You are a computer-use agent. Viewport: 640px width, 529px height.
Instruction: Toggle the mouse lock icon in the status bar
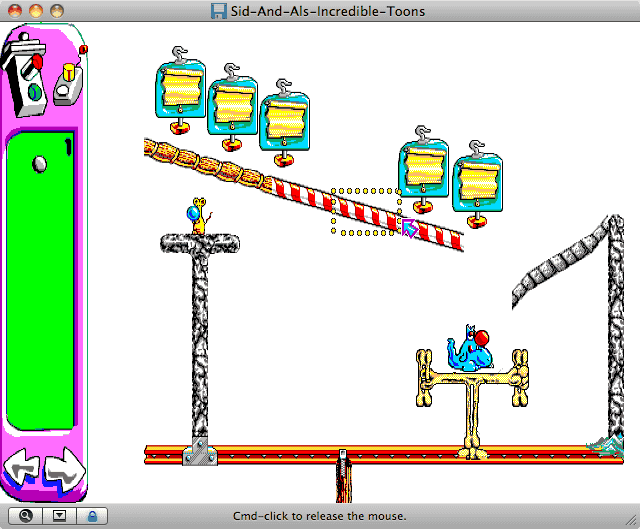pyautogui.click(x=92, y=516)
